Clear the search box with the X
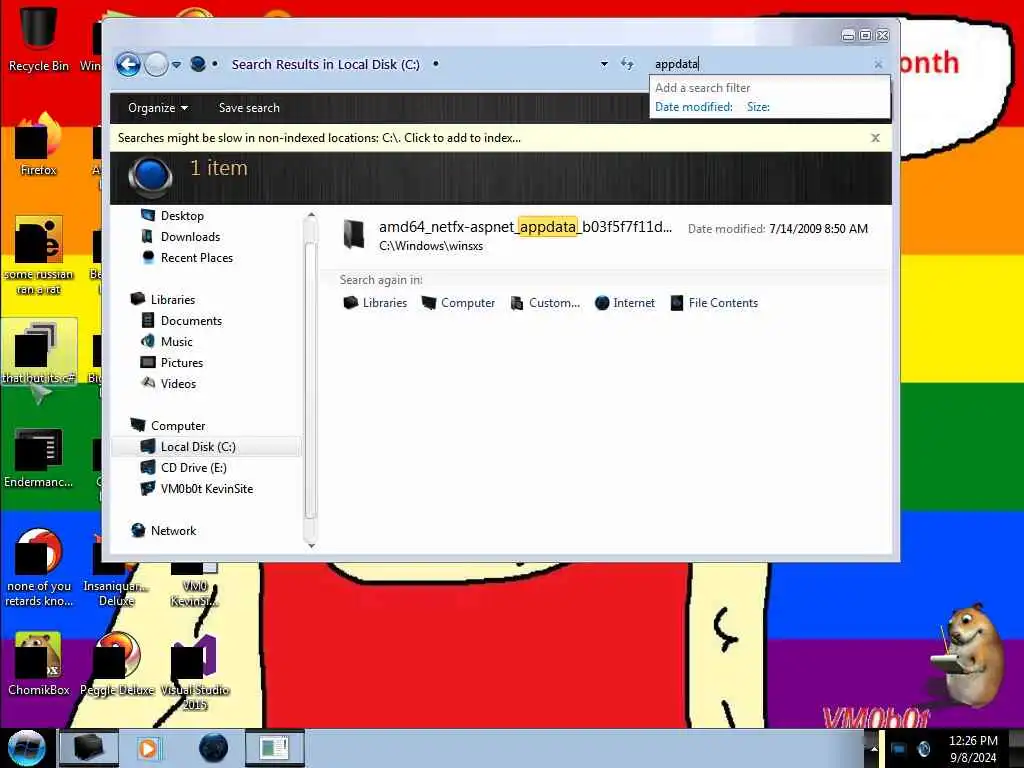 pos(878,64)
